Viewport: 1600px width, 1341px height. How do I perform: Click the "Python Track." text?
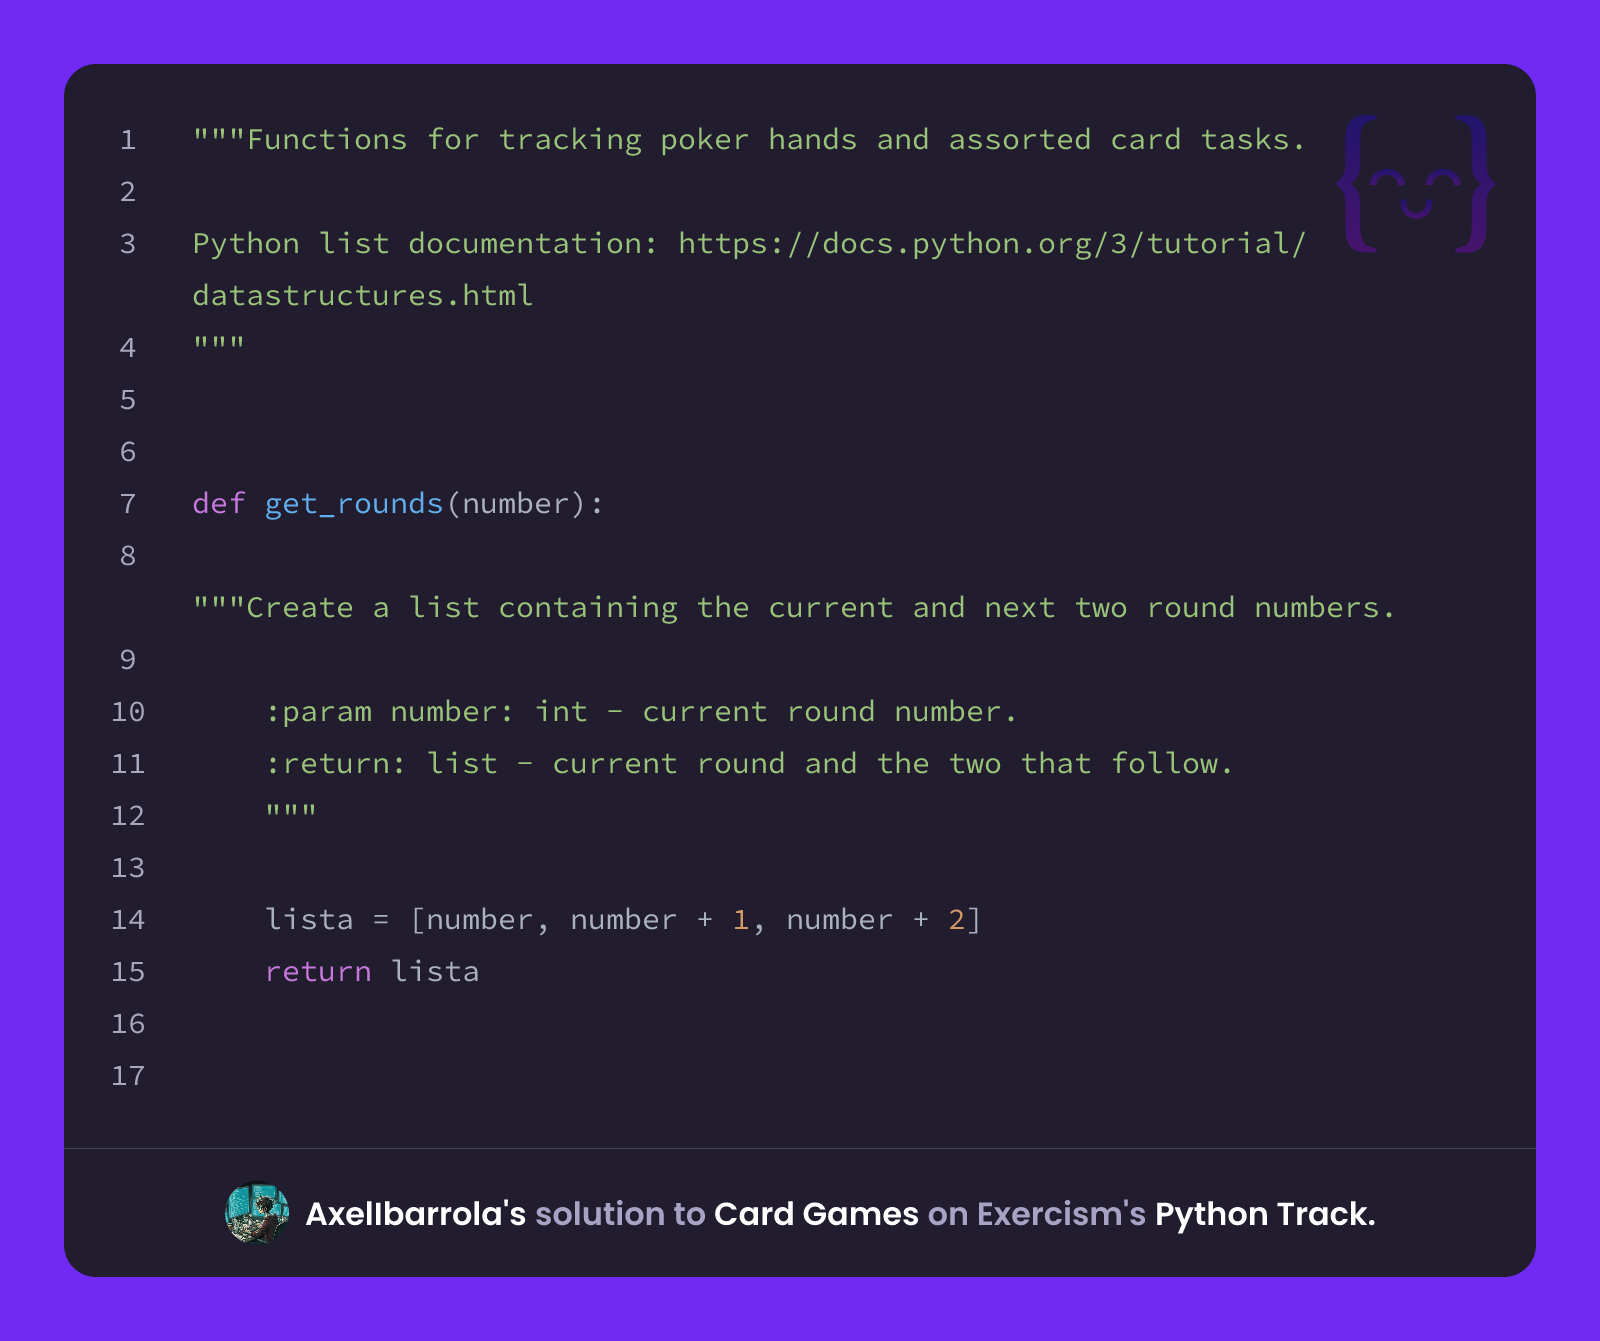point(1265,1214)
